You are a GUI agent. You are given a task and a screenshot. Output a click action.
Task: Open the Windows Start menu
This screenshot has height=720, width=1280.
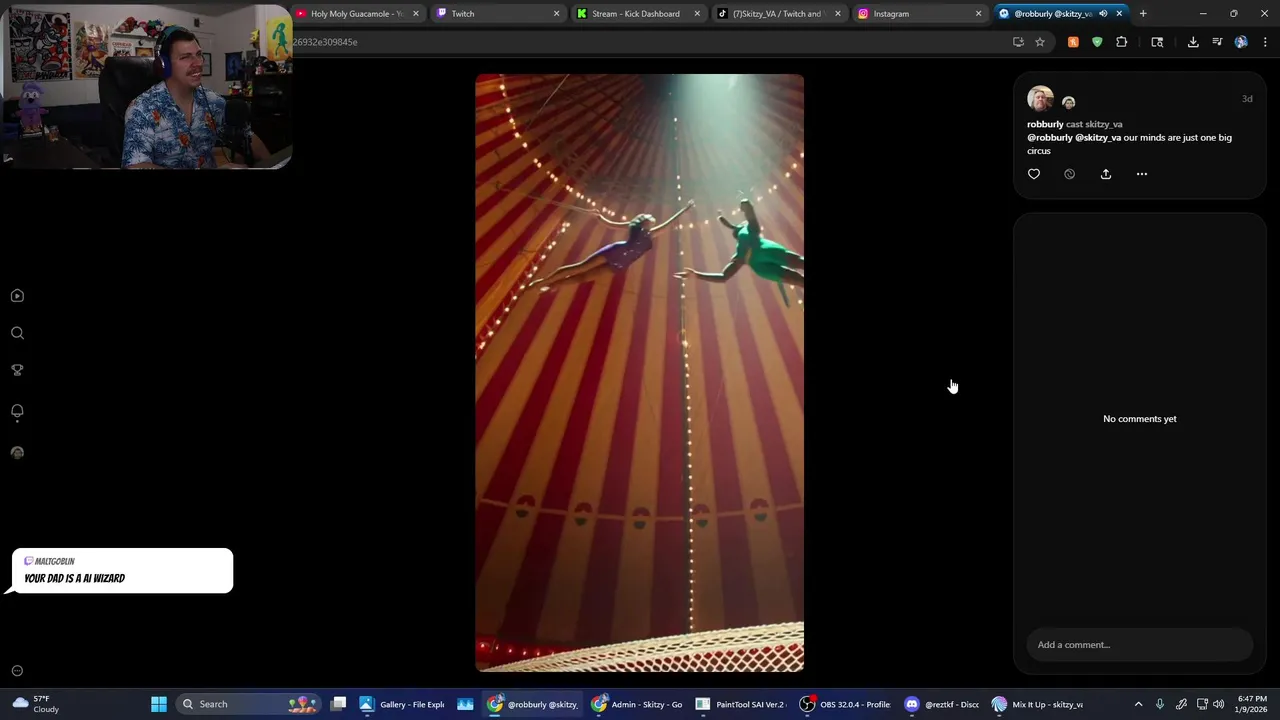coord(159,704)
